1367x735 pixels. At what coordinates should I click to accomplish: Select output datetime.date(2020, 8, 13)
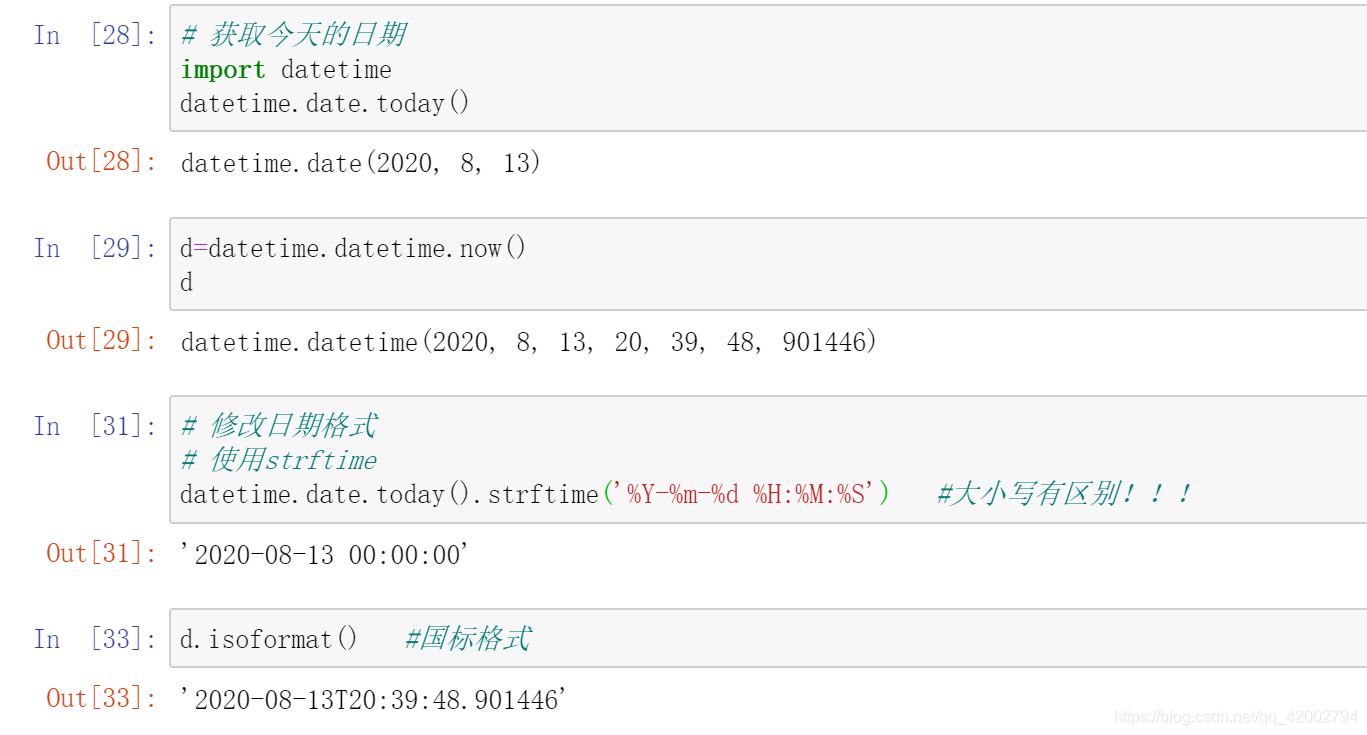[x=360, y=163]
